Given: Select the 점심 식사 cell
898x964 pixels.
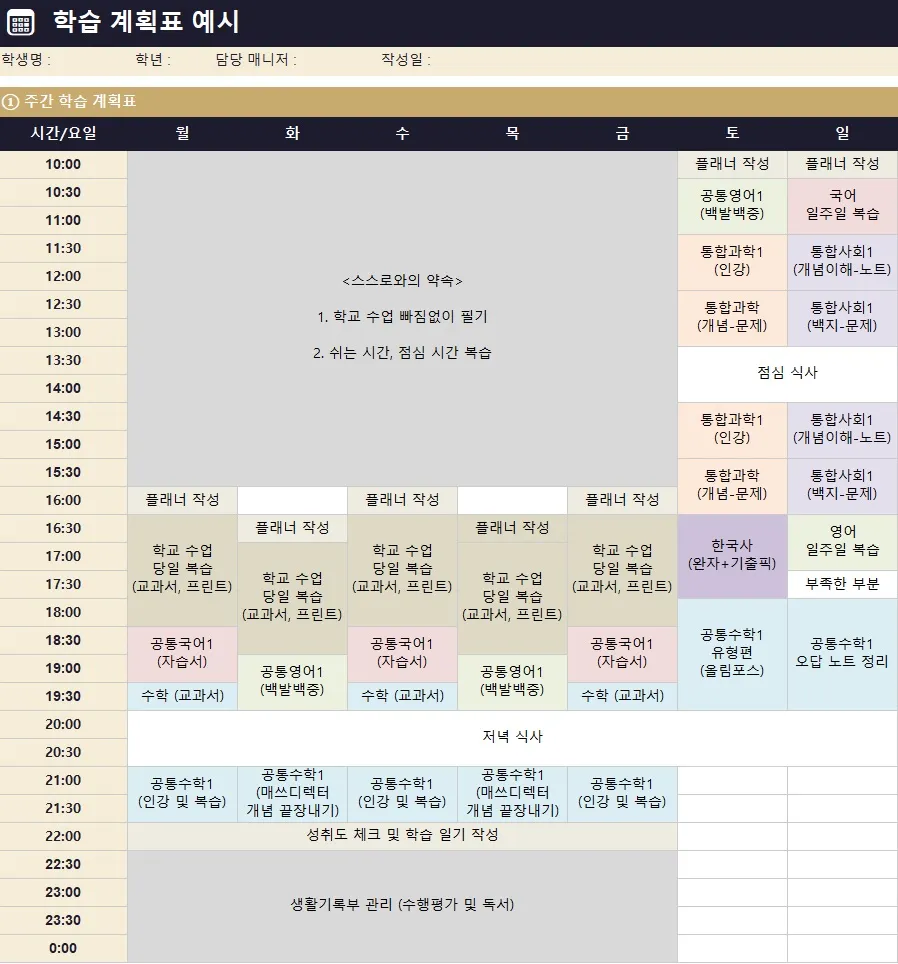Looking at the screenshot, I should pyautogui.click(x=788, y=374).
